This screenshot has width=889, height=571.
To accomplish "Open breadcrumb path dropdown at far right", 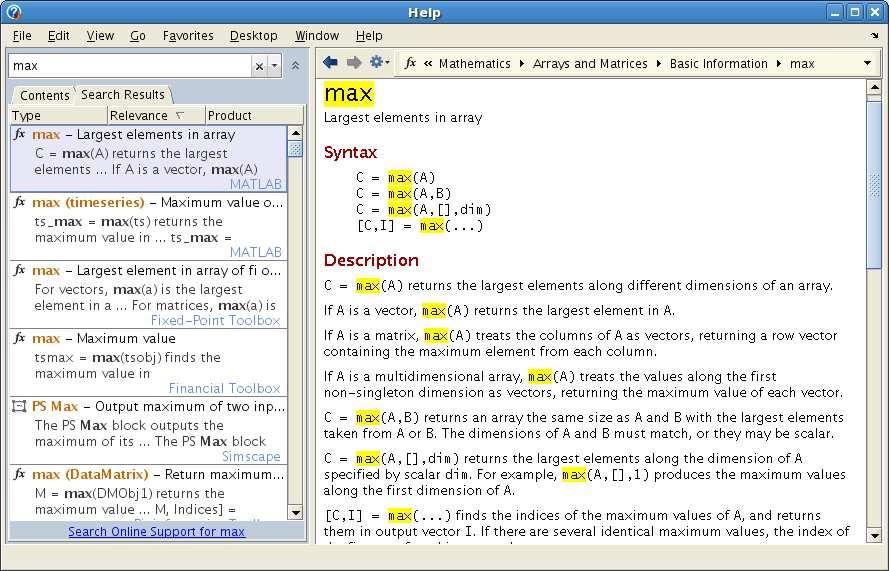I will click(x=867, y=63).
